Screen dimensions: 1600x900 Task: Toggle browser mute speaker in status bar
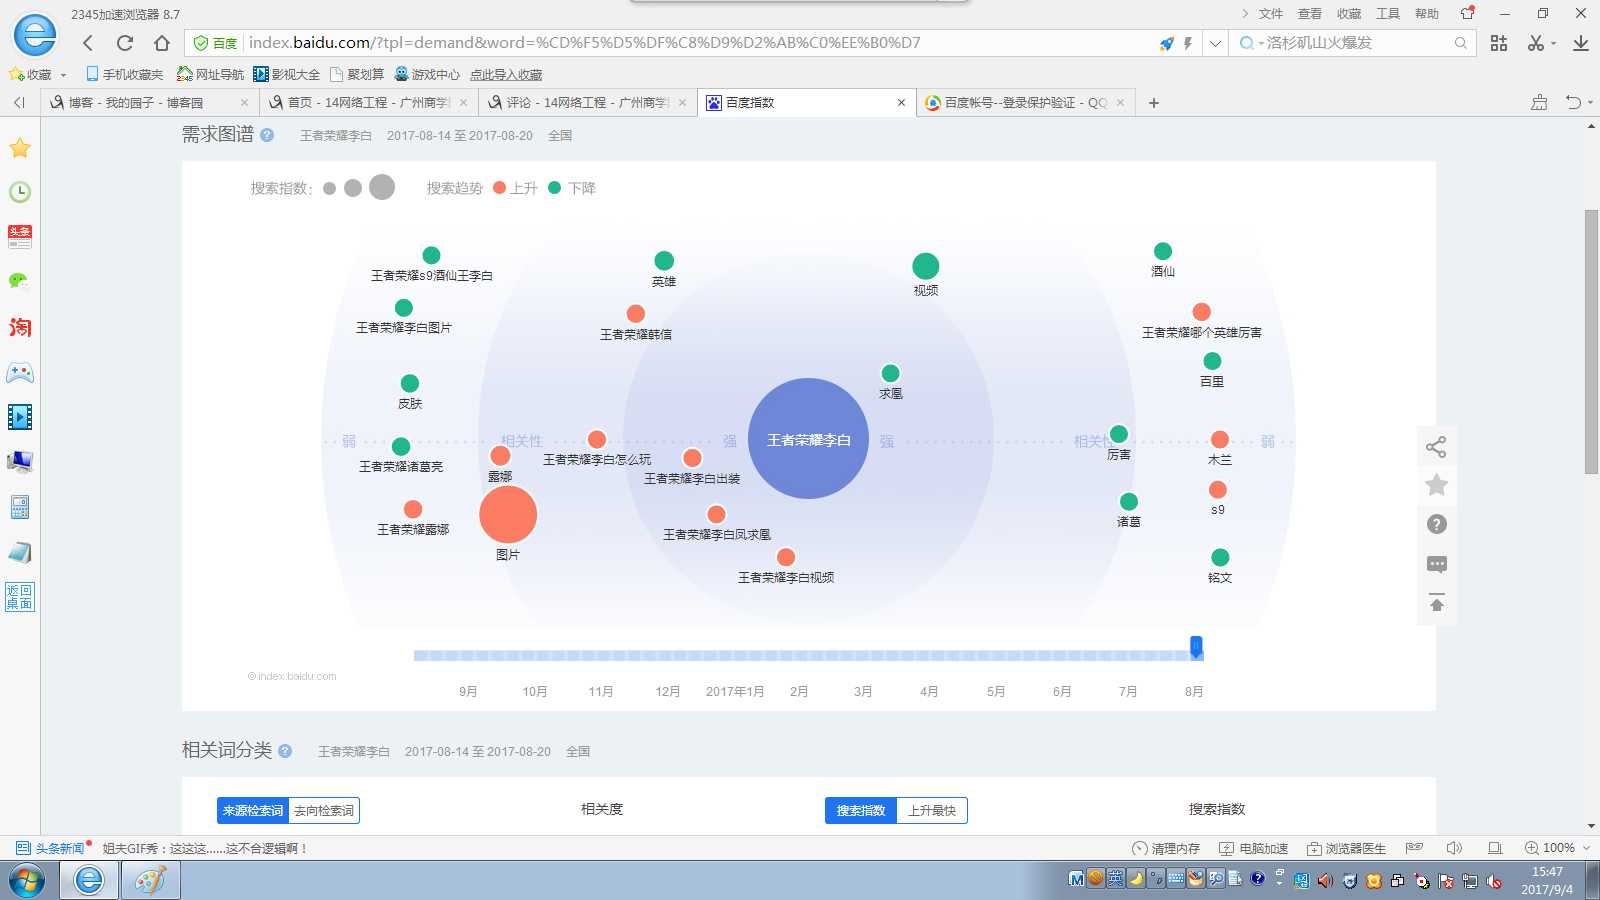(1454, 848)
